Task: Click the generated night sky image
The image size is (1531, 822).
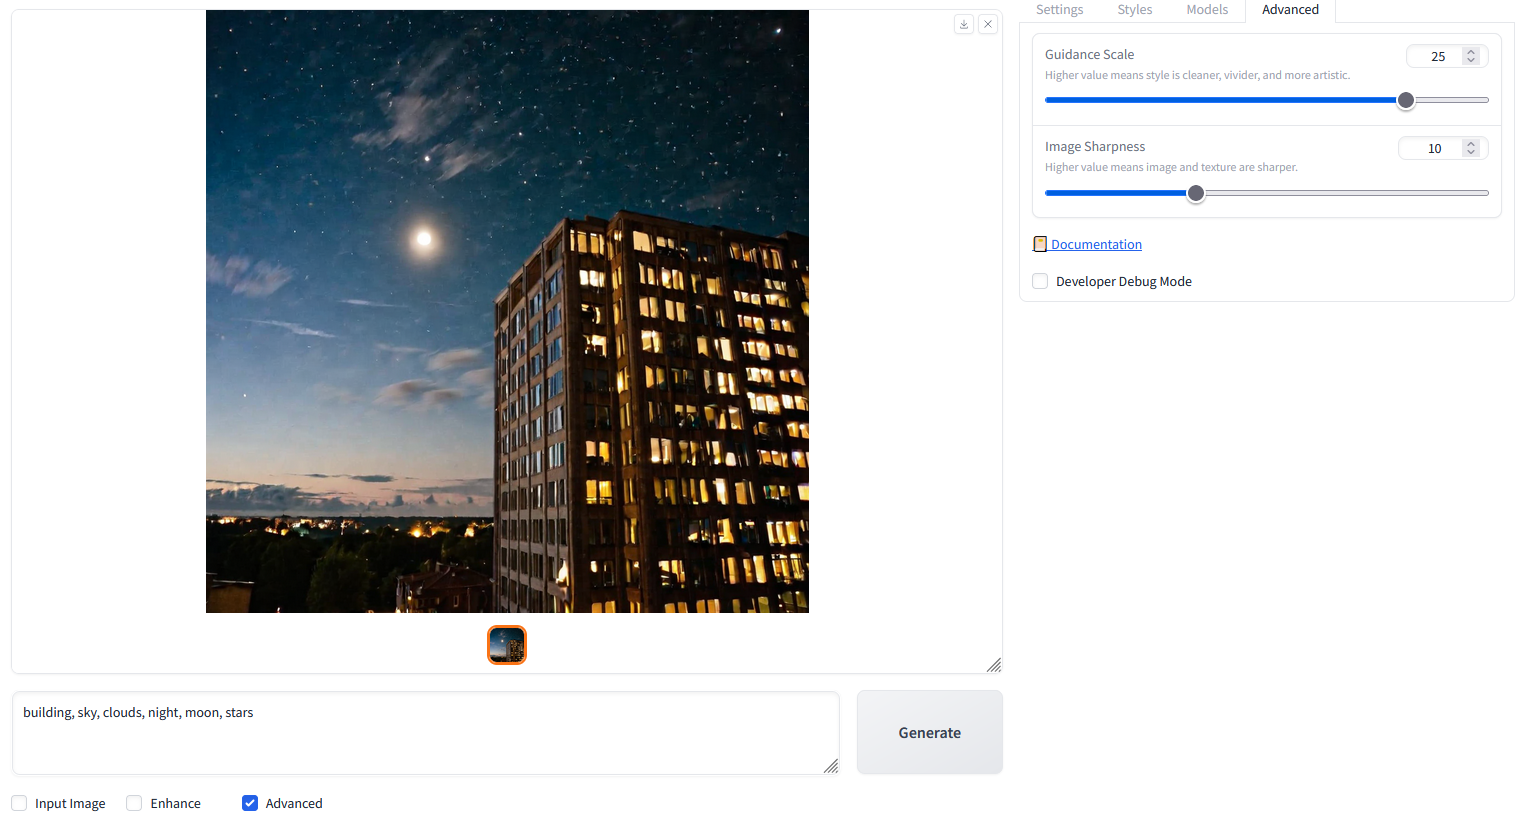Action: [x=507, y=311]
